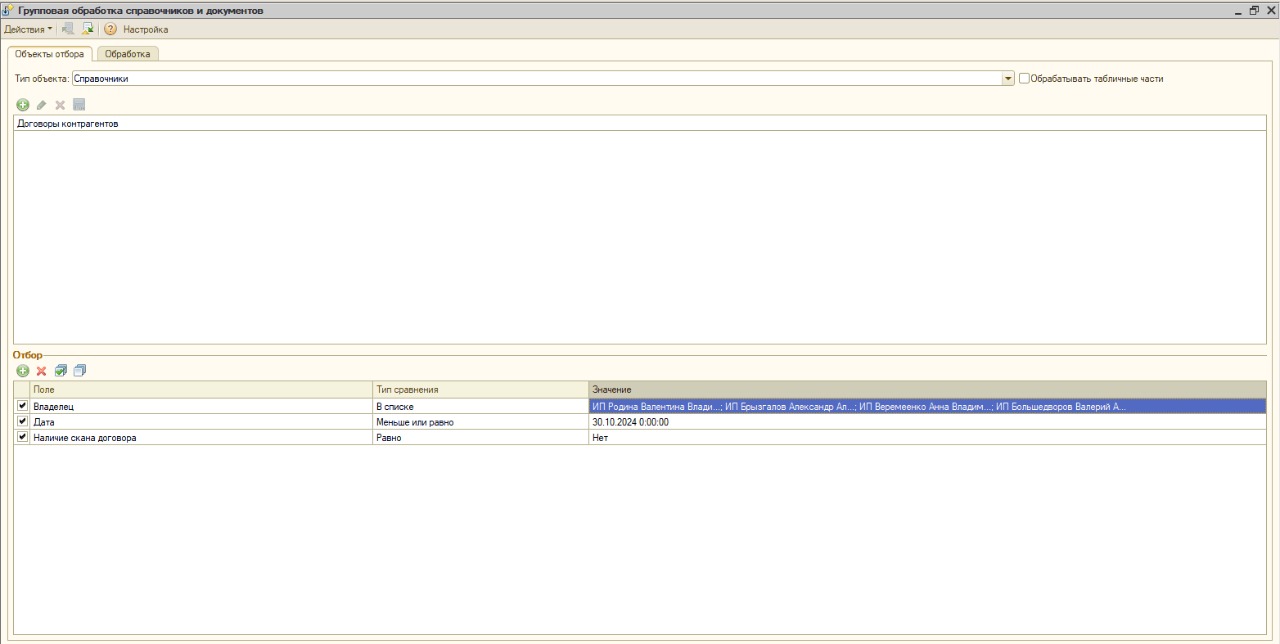
Task: Click the Настройка button
Action: [x=145, y=30]
